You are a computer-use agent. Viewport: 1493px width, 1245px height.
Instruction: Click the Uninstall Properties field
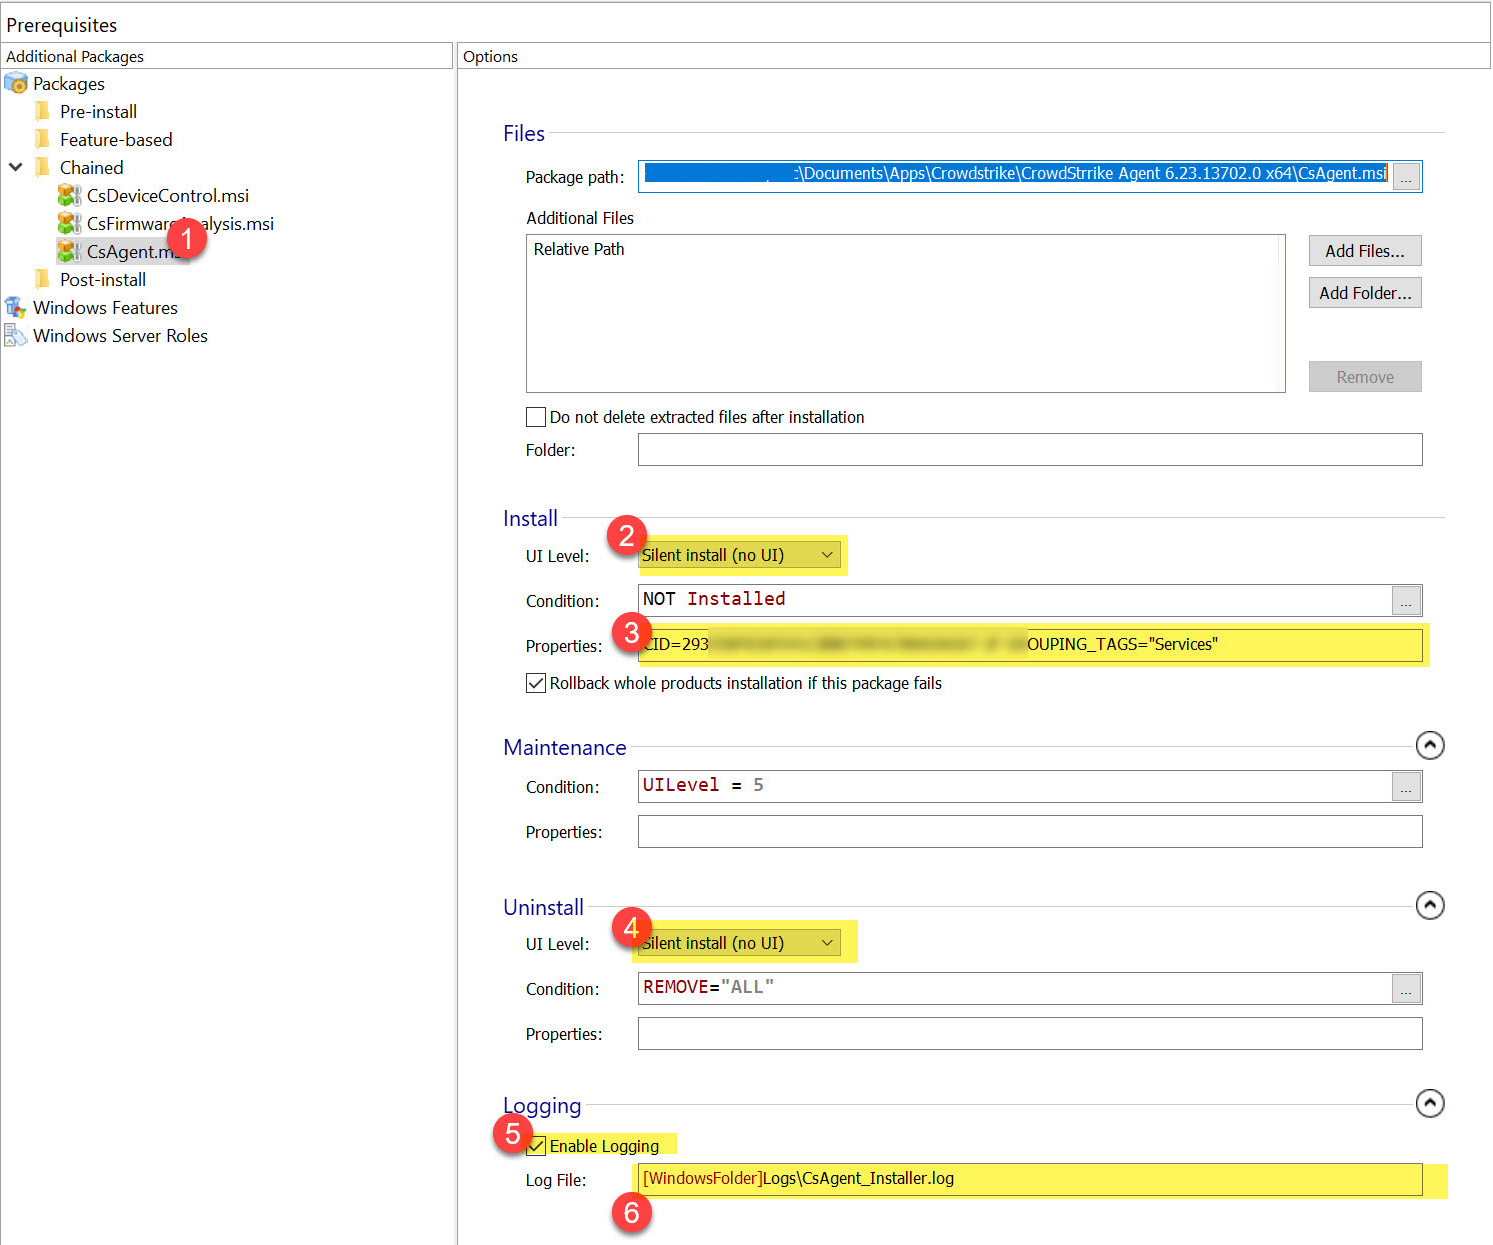click(1030, 1034)
